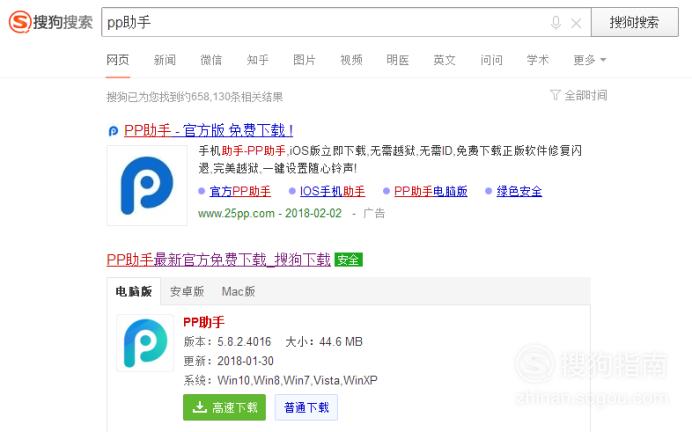Clear the search box with X icon

click(x=576, y=23)
